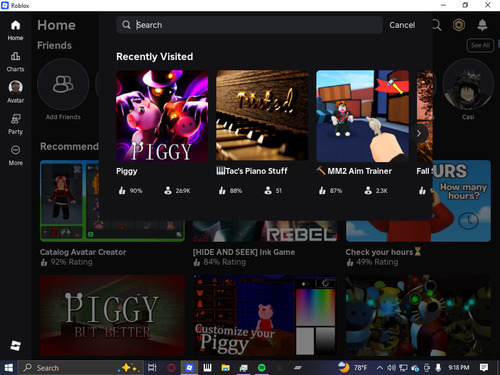Open Customize your Piggy game thumbnail
Image resolution: width=500 pixels, height=375 pixels.
point(265,315)
